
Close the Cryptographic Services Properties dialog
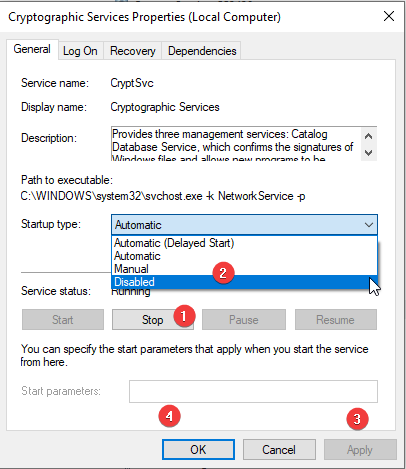click(x=389, y=16)
